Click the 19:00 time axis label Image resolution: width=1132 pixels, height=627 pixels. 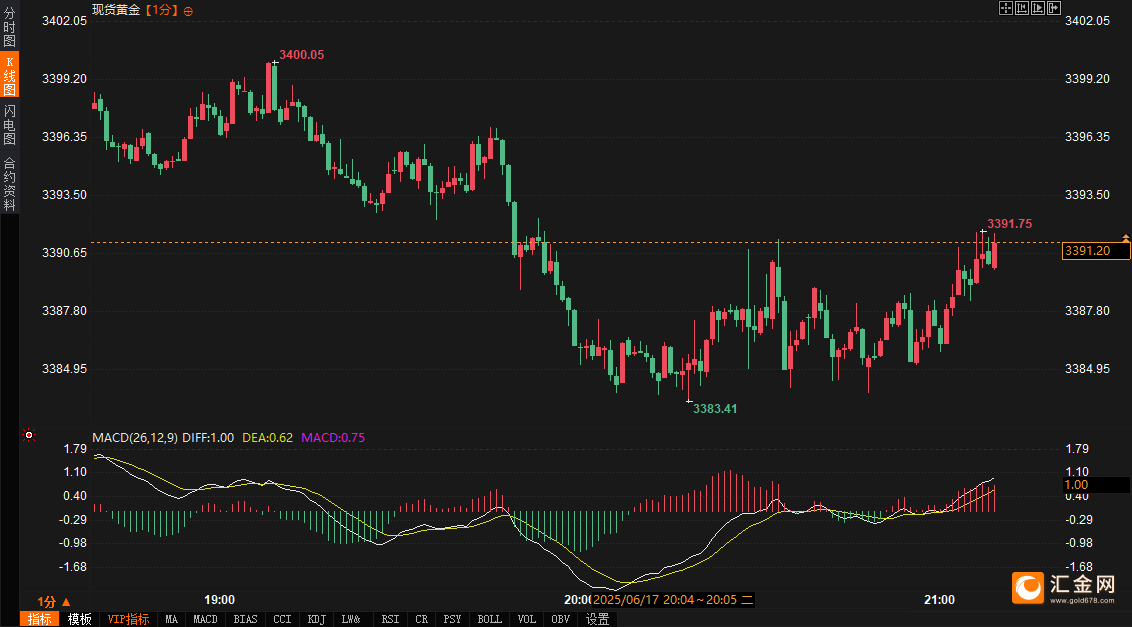click(x=219, y=600)
